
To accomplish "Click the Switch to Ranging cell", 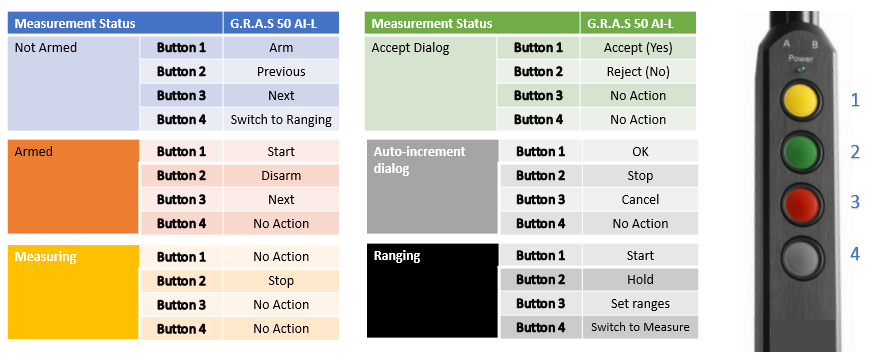I will pos(281,120).
